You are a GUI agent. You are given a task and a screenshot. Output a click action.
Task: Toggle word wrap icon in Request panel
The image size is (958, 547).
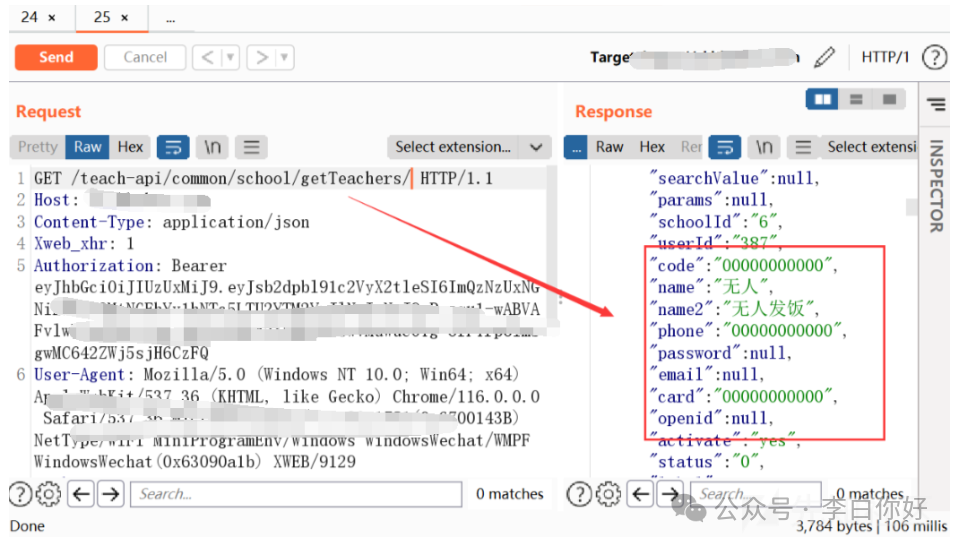click(x=173, y=147)
